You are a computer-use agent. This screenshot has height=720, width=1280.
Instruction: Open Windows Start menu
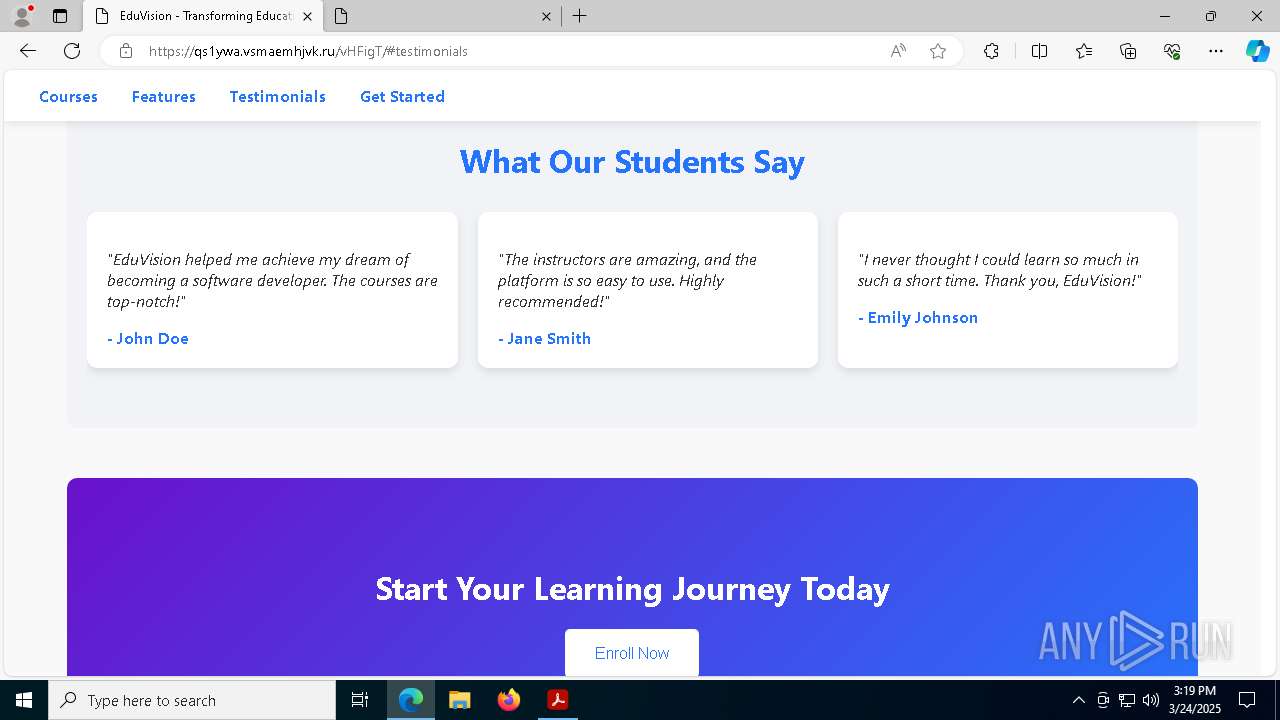point(24,700)
